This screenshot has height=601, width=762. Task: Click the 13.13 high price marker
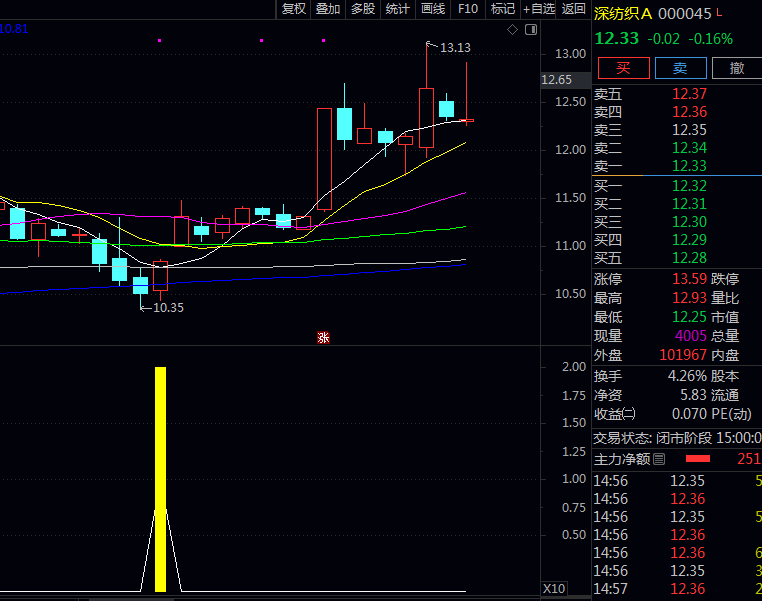(454, 47)
